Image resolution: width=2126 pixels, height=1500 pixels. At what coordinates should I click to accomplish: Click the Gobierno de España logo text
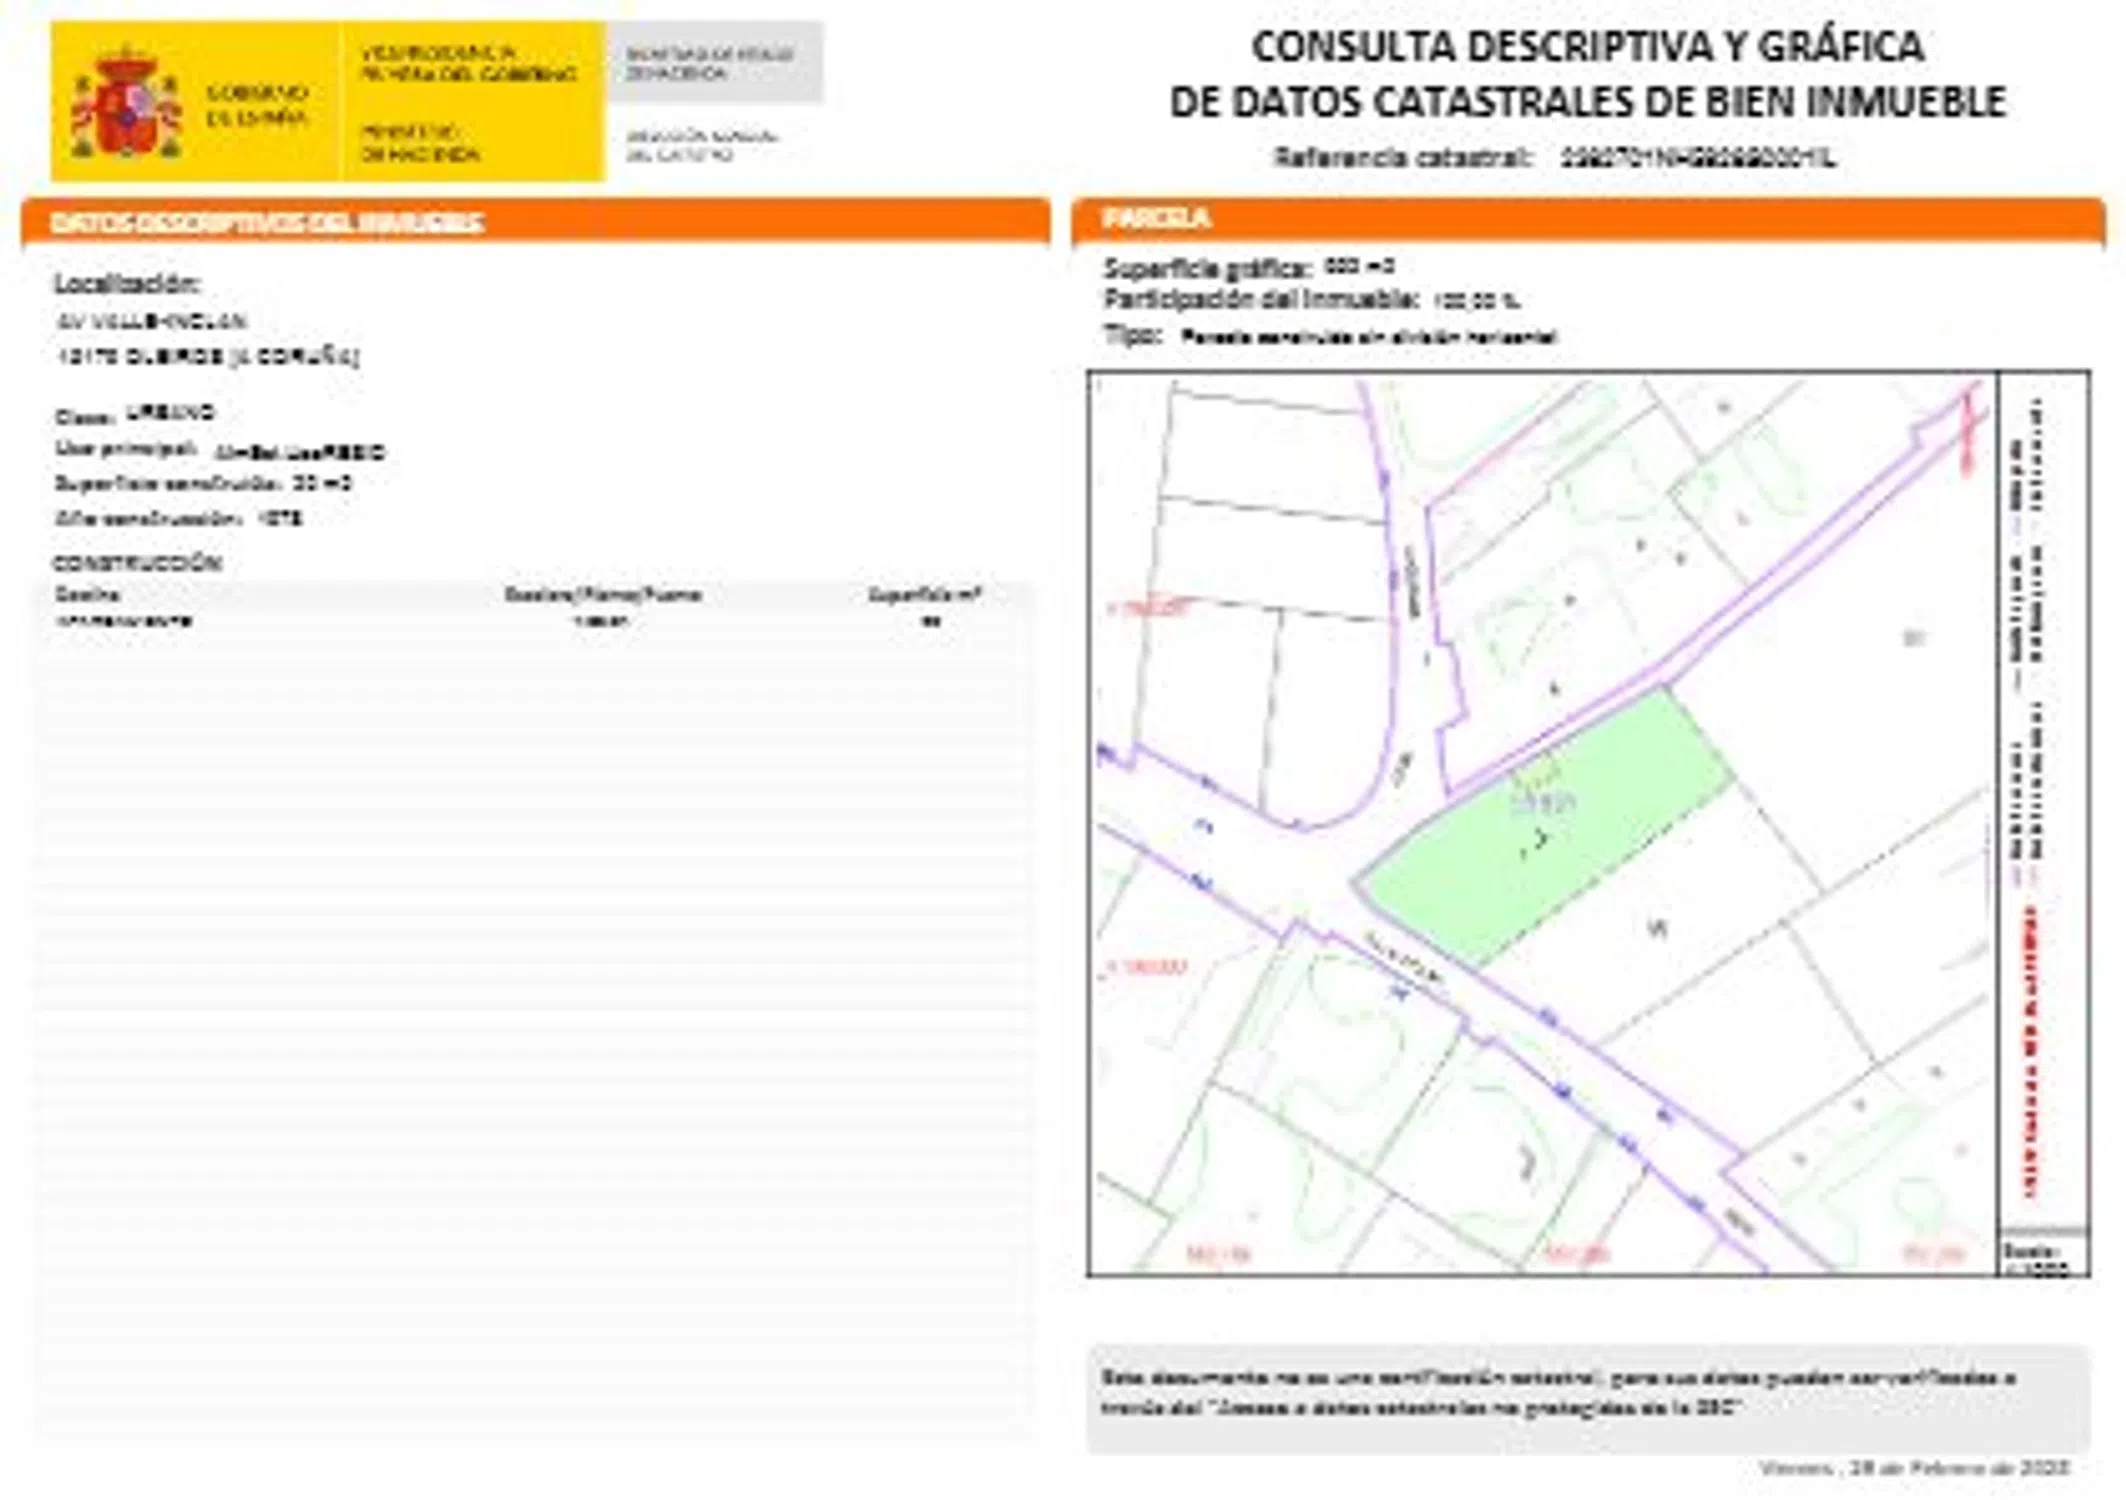point(256,105)
